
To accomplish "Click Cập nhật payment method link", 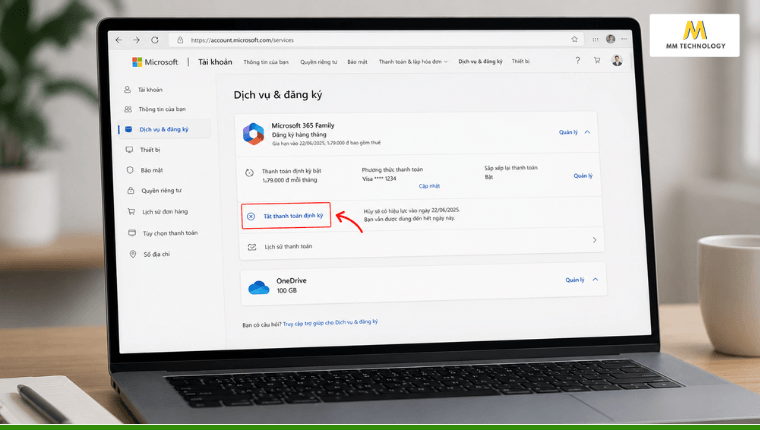I will [x=429, y=186].
